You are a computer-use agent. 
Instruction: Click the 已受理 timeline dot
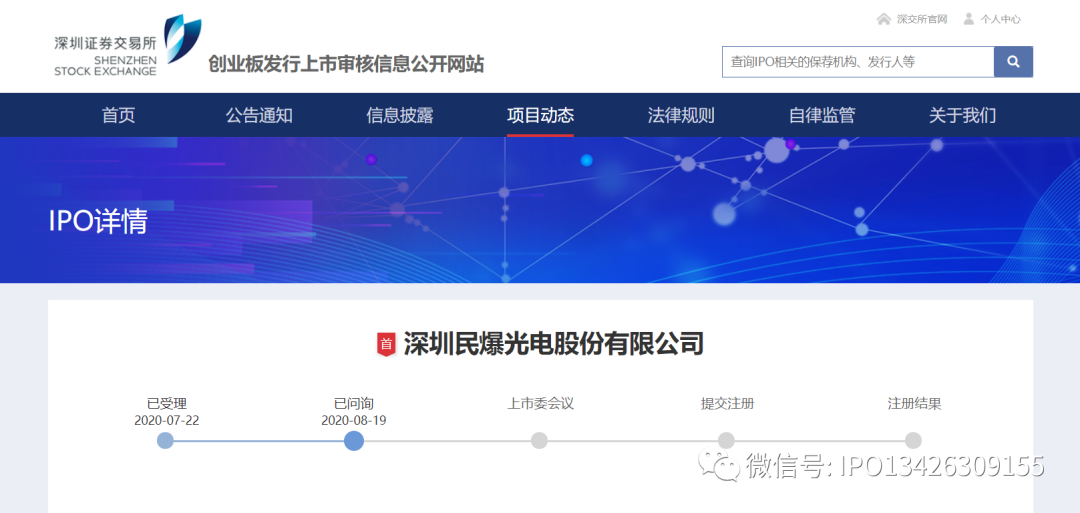pos(165,441)
